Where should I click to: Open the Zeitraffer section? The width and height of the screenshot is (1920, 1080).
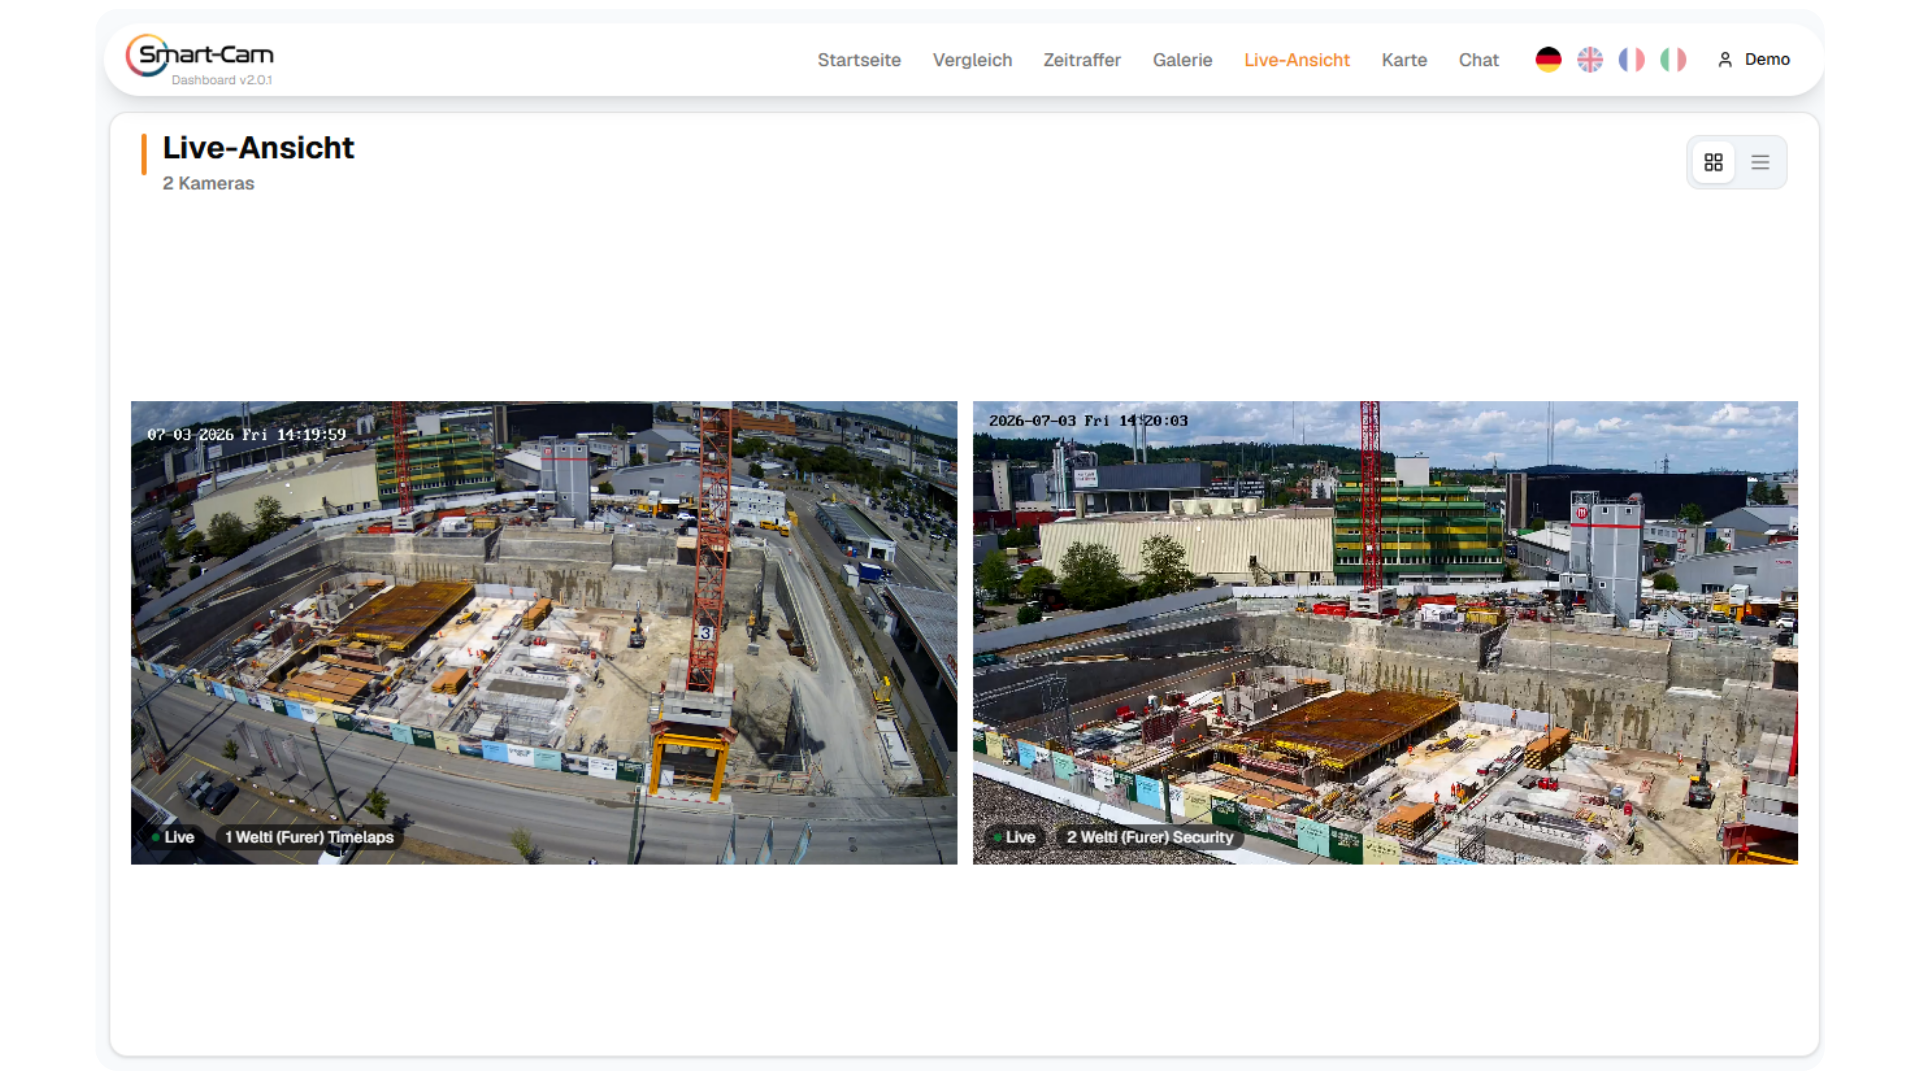(1082, 60)
